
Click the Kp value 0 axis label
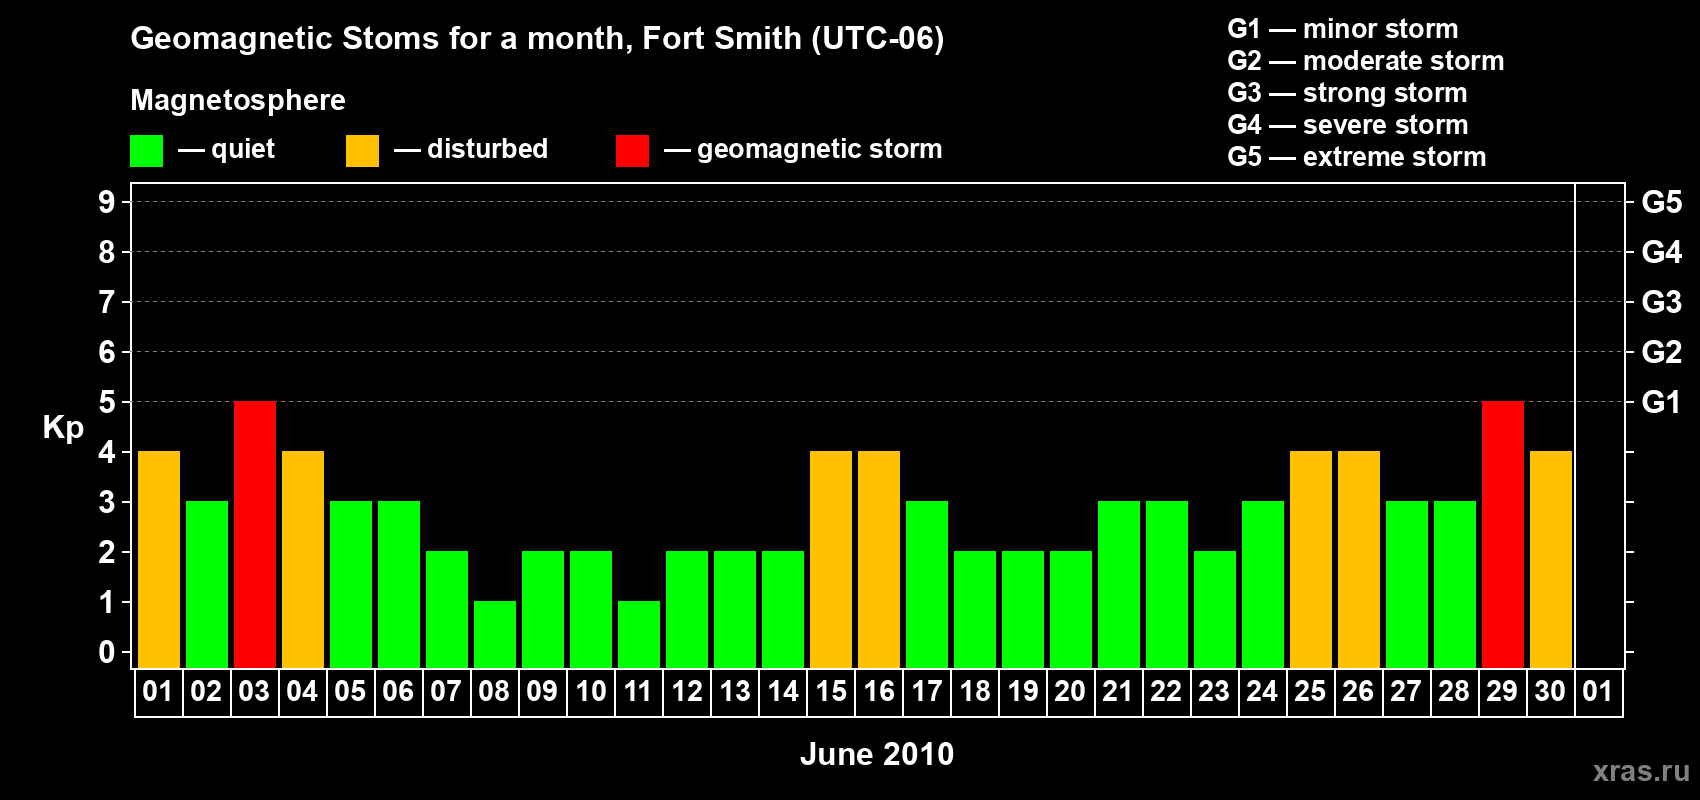[107, 652]
